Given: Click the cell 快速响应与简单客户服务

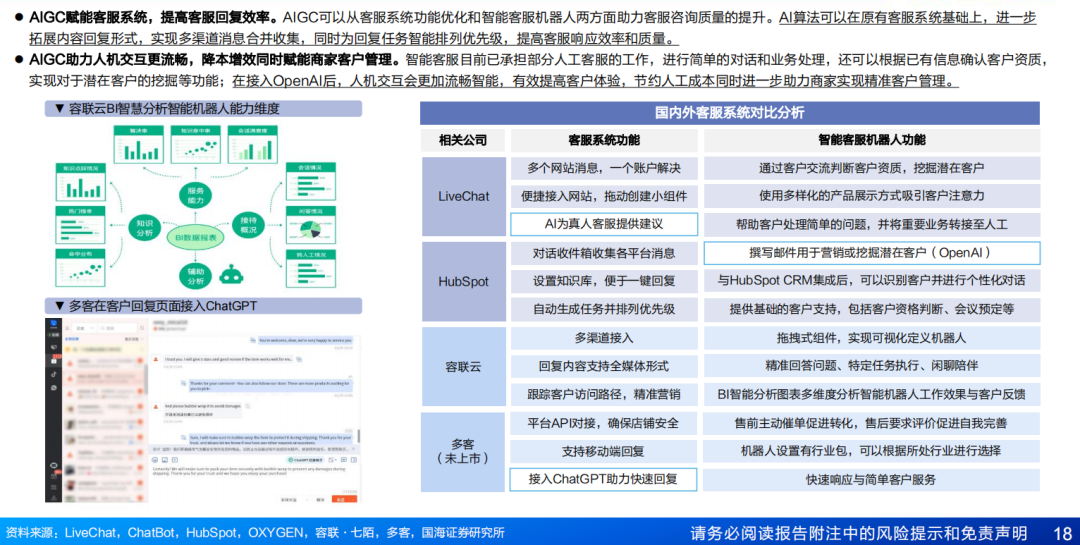Looking at the screenshot, I should [871, 480].
